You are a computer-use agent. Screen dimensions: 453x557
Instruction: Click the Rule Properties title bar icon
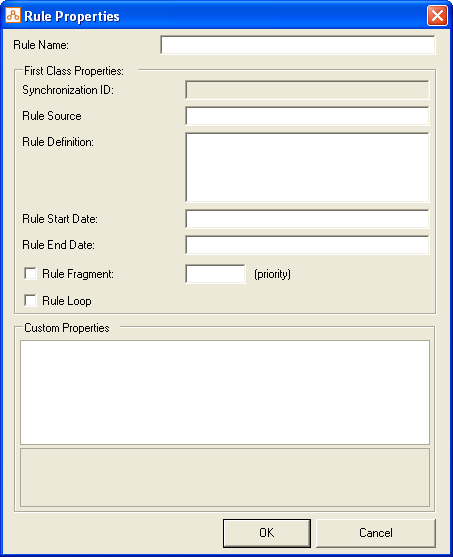(13, 16)
